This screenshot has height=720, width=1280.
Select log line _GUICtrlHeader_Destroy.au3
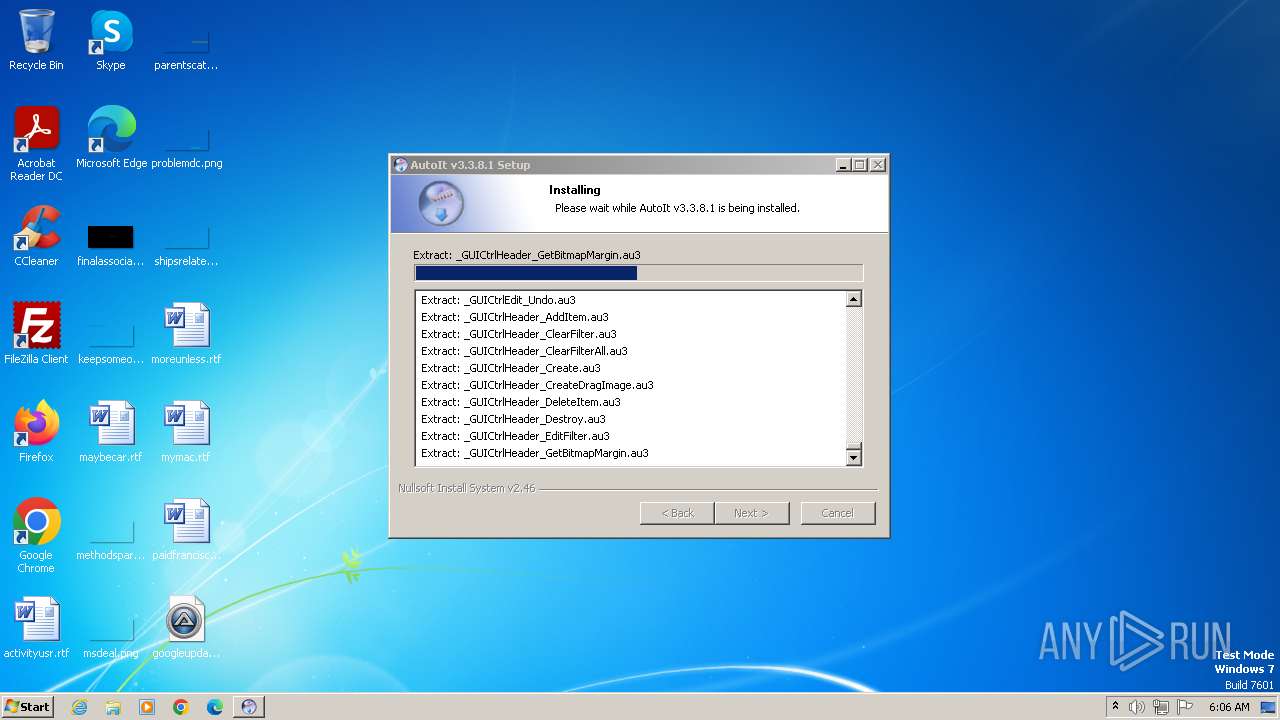513,419
